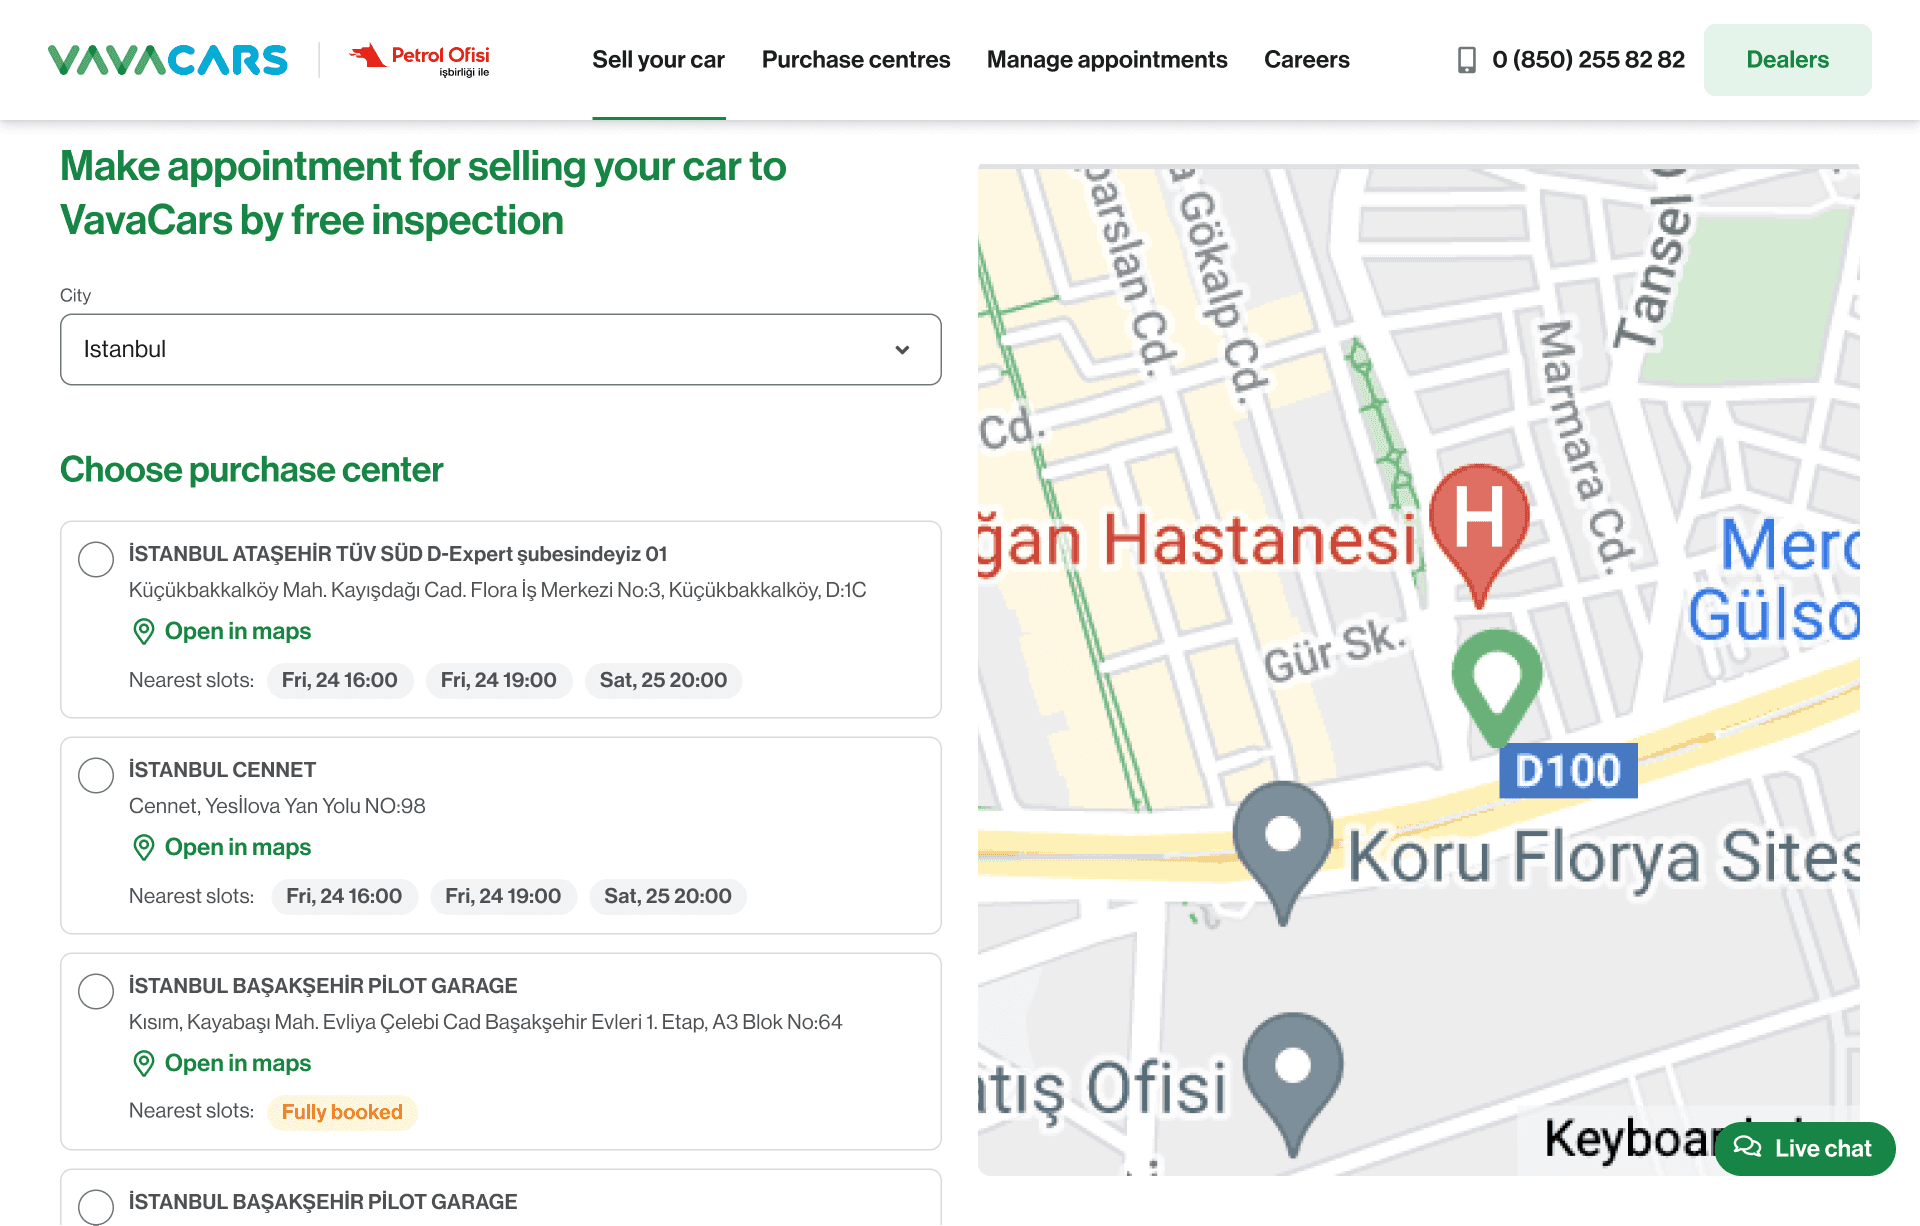Click the Dealers button
The image size is (1920, 1226).
click(1787, 60)
